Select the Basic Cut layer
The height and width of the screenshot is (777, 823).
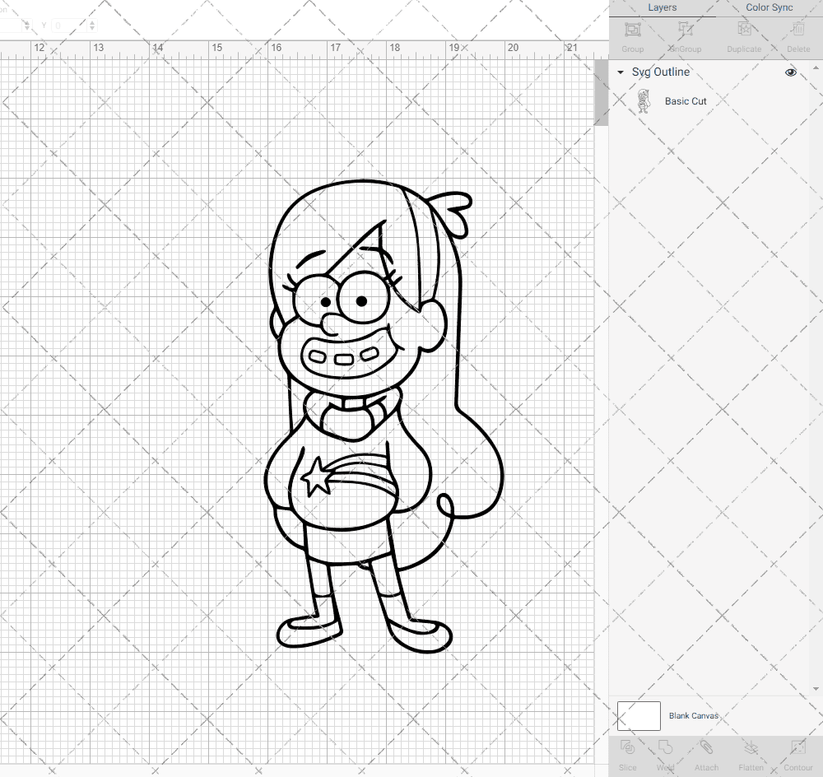684,101
